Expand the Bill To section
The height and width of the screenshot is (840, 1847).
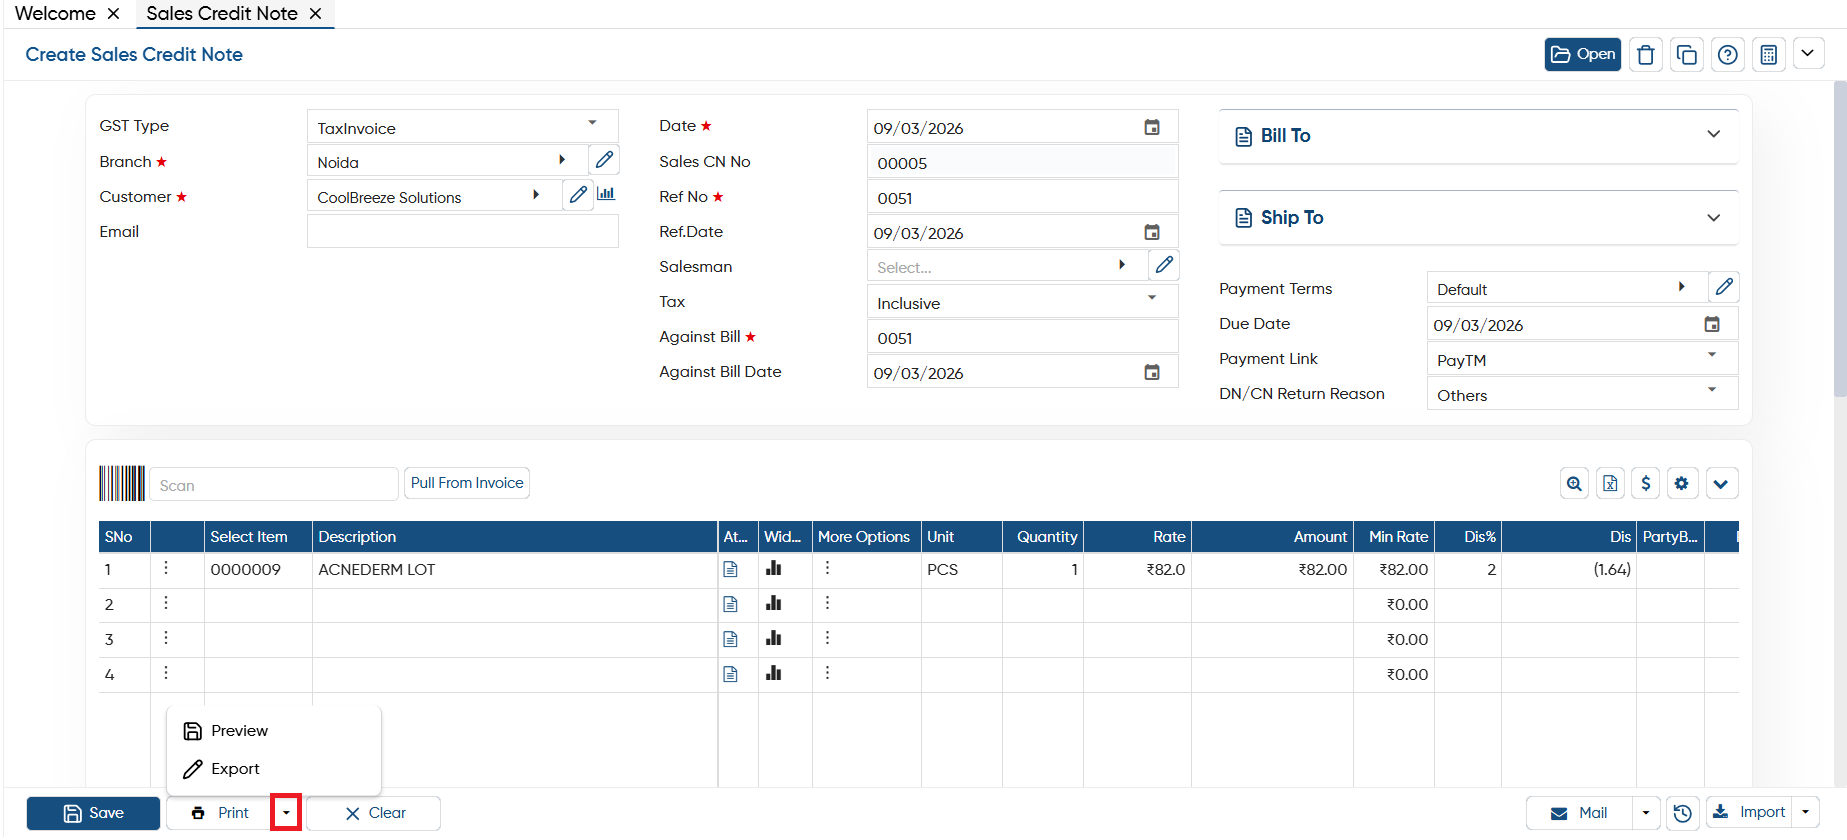coord(1478,136)
